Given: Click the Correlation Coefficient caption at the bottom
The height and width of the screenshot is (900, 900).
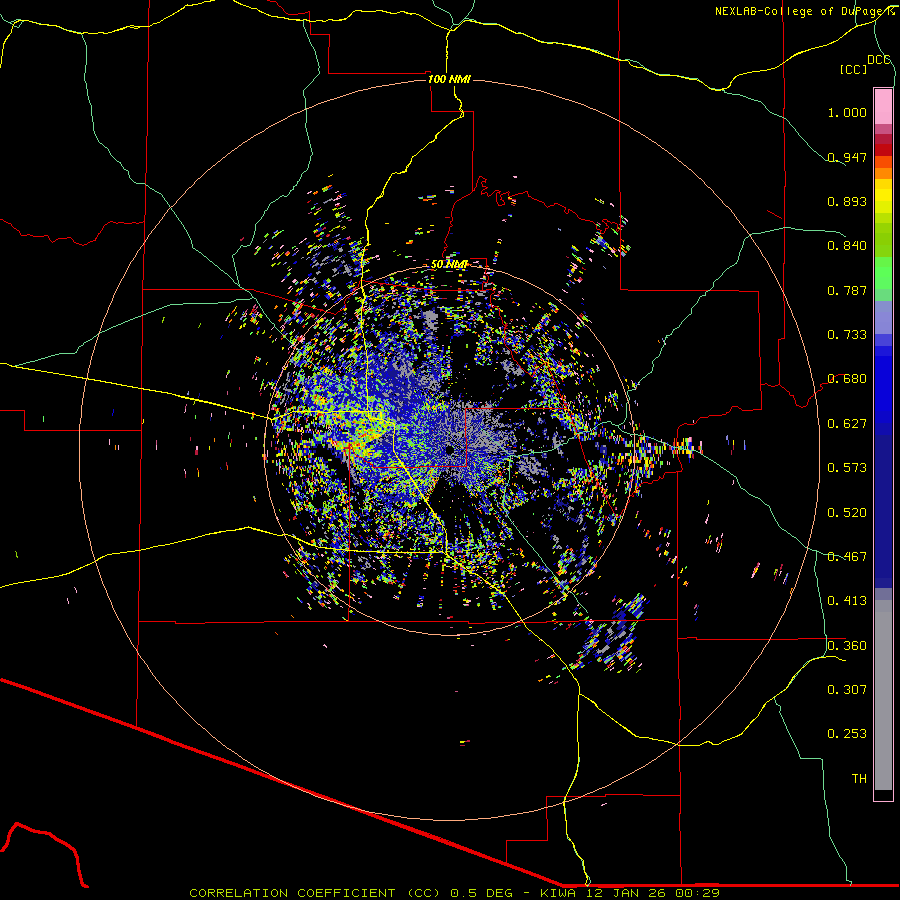Looking at the screenshot, I should [455, 893].
